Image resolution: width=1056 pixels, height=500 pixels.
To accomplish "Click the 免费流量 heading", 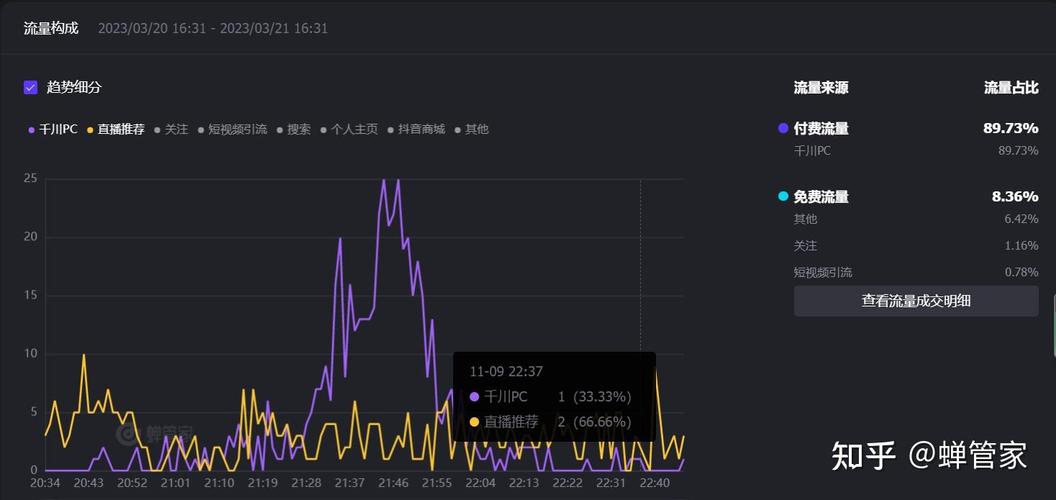I will pos(821,197).
